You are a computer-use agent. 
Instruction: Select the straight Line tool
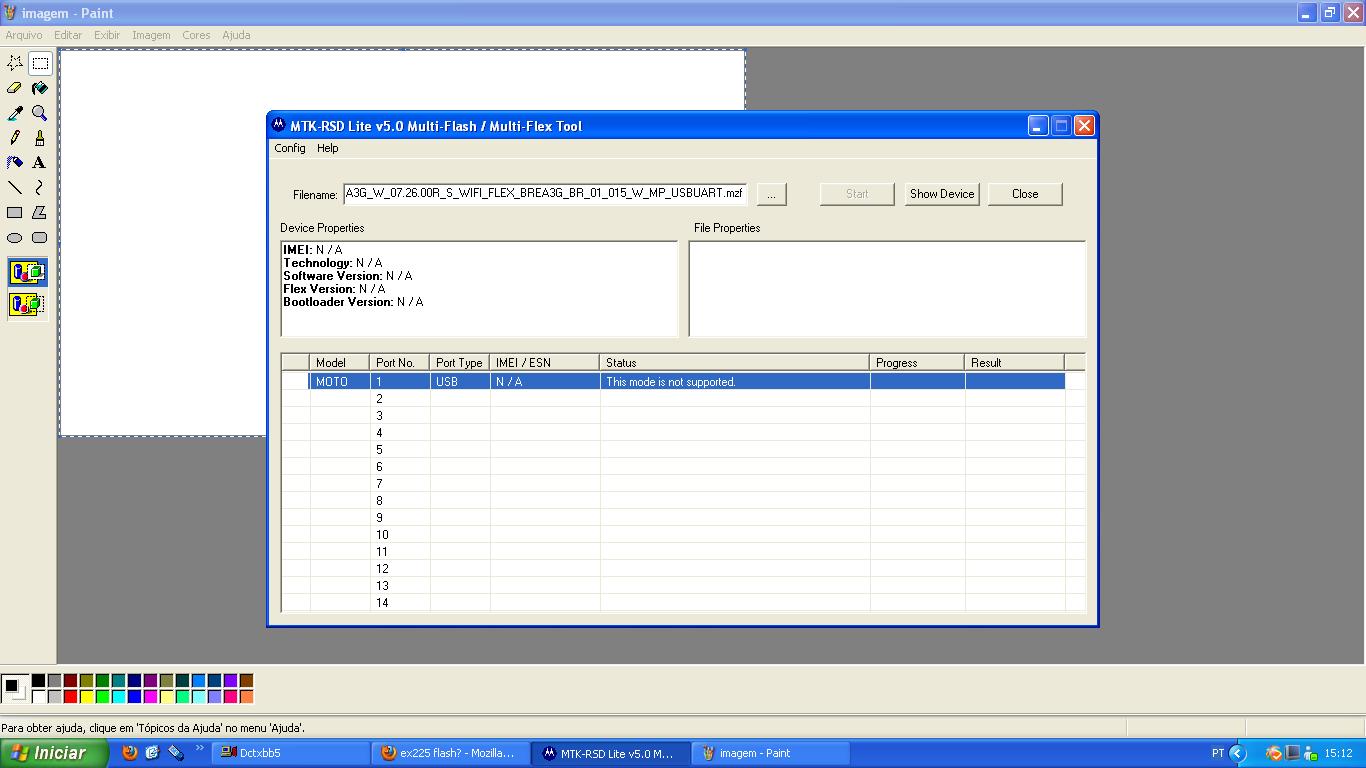(15, 188)
